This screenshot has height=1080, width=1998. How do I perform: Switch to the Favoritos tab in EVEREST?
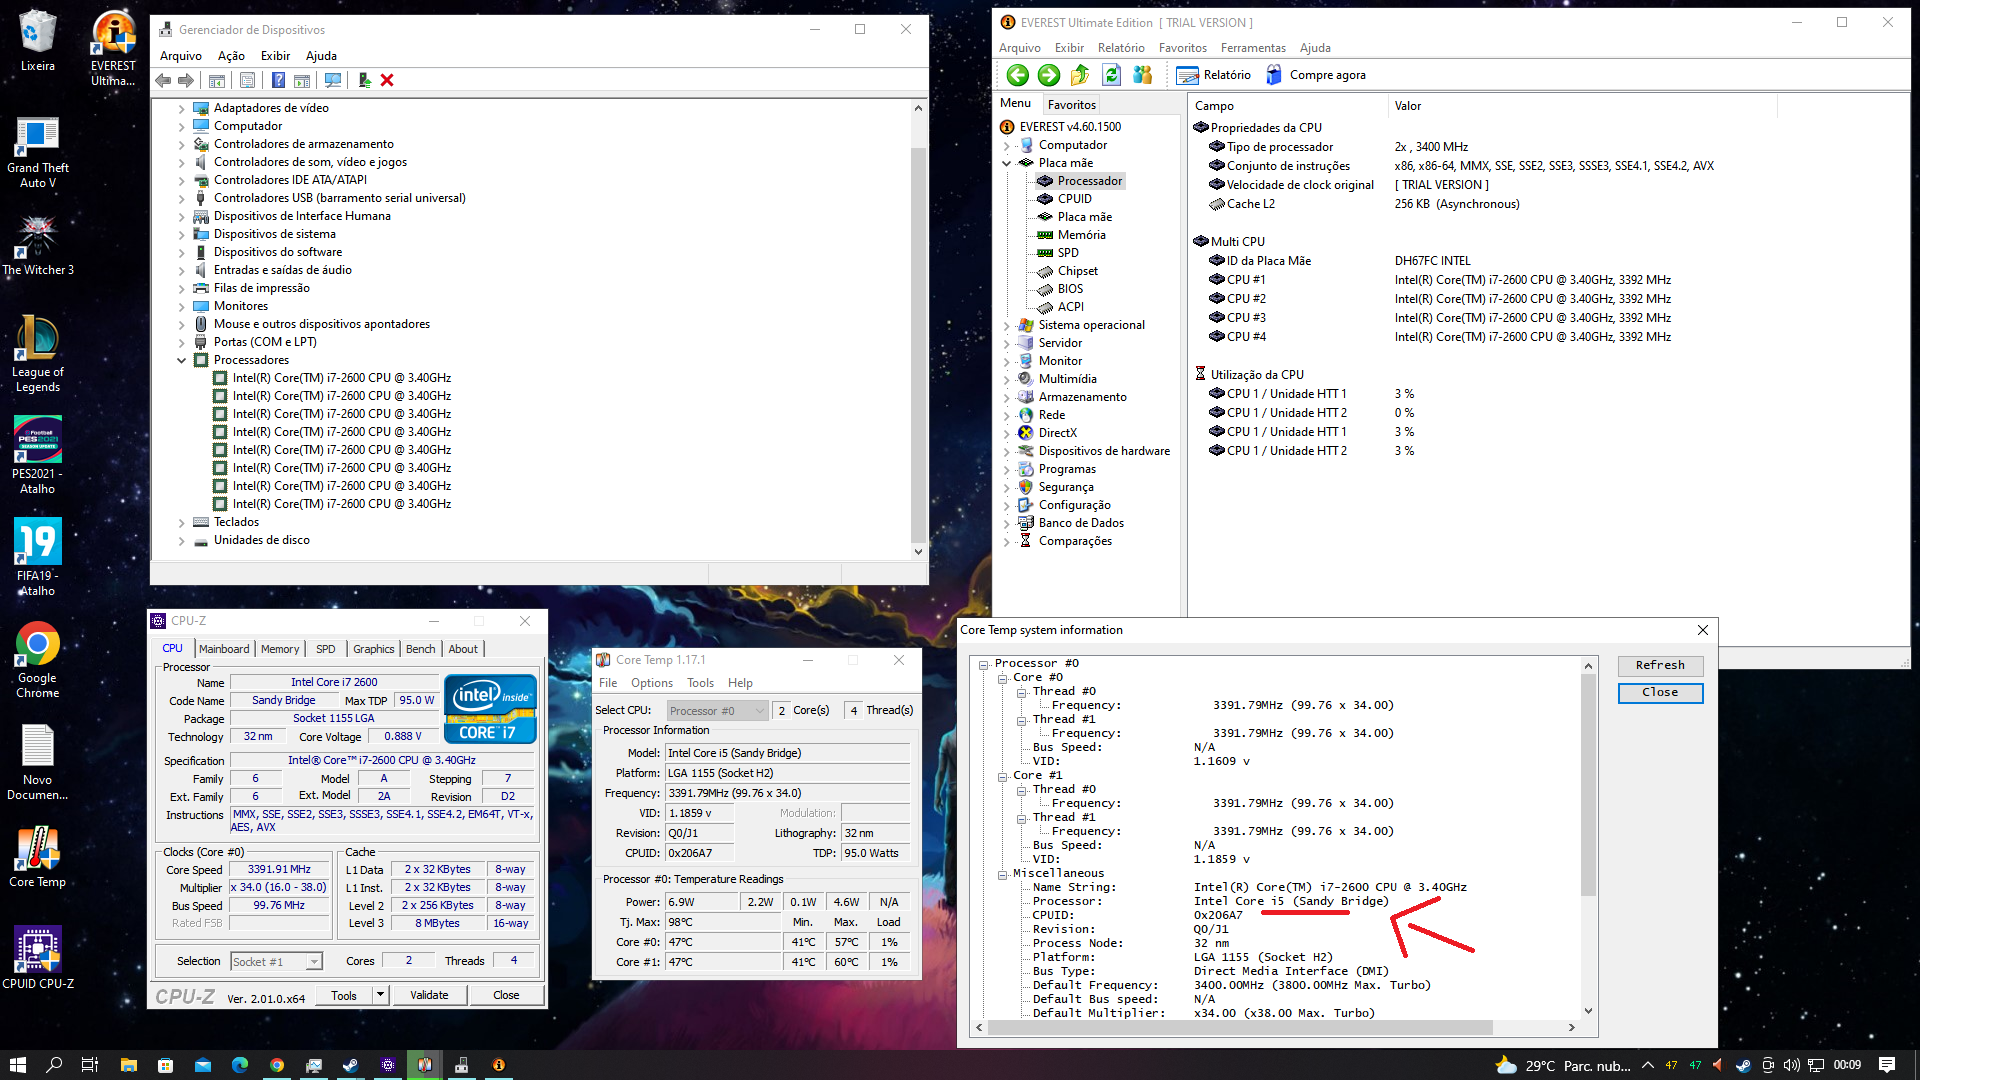coord(1072,104)
